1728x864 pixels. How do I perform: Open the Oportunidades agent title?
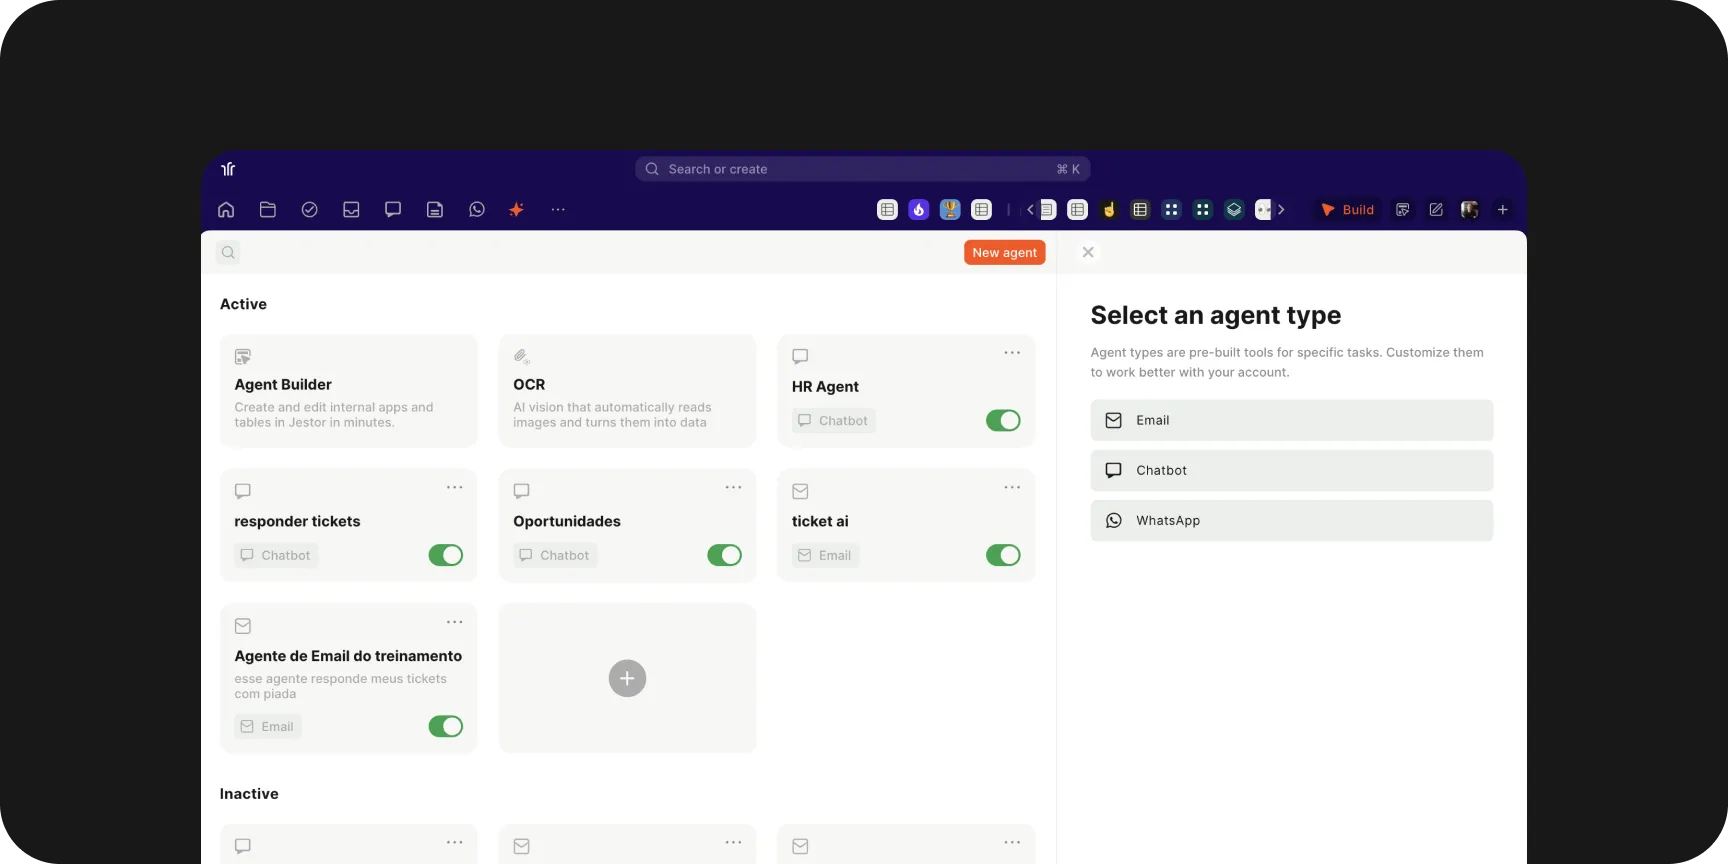pyautogui.click(x=567, y=521)
